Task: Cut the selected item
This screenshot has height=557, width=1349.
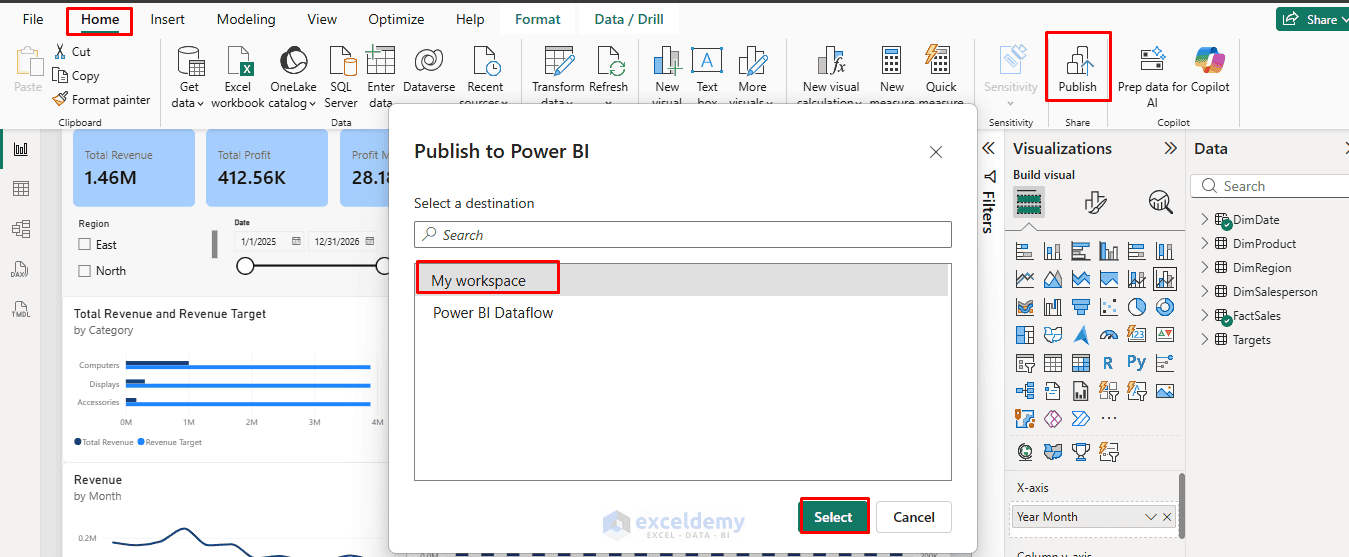Action: click(72, 51)
